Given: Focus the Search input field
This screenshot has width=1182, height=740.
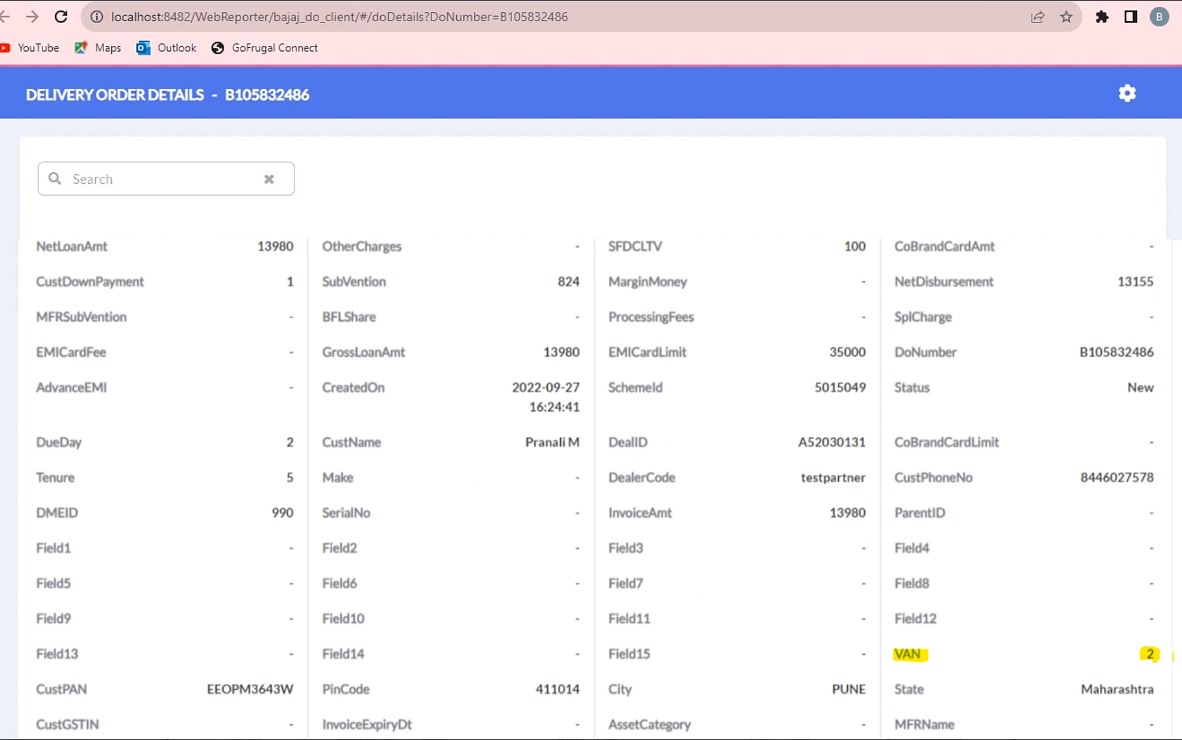Looking at the screenshot, I should click(x=166, y=179).
